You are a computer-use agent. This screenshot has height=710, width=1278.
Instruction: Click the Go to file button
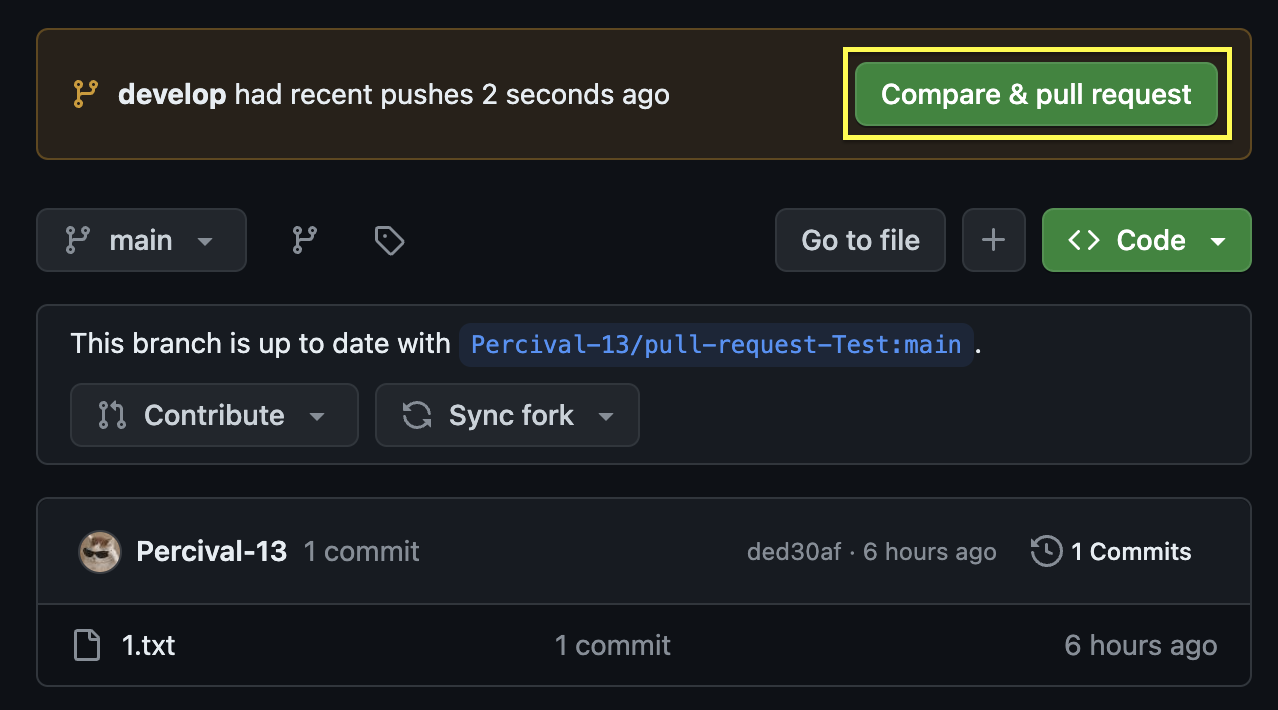pos(860,240)
